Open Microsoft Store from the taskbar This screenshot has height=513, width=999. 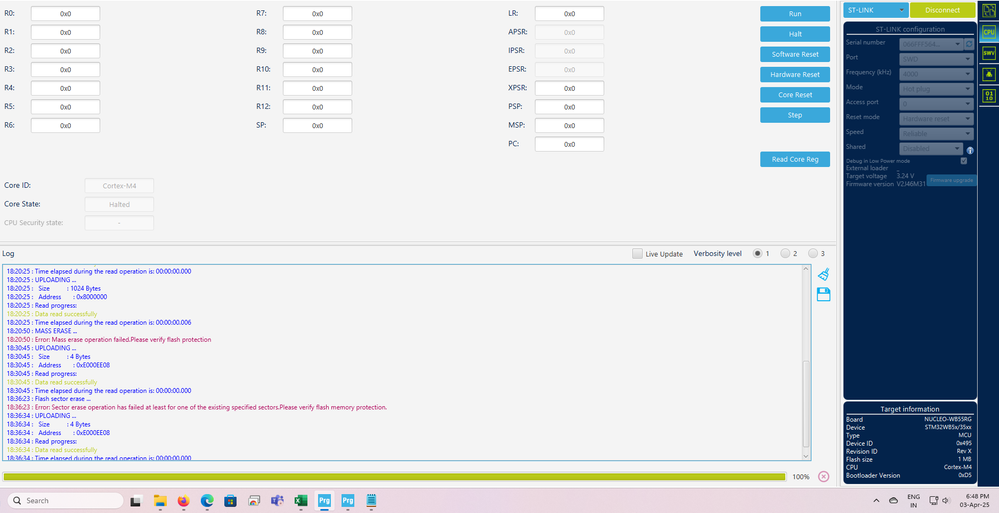231,501
